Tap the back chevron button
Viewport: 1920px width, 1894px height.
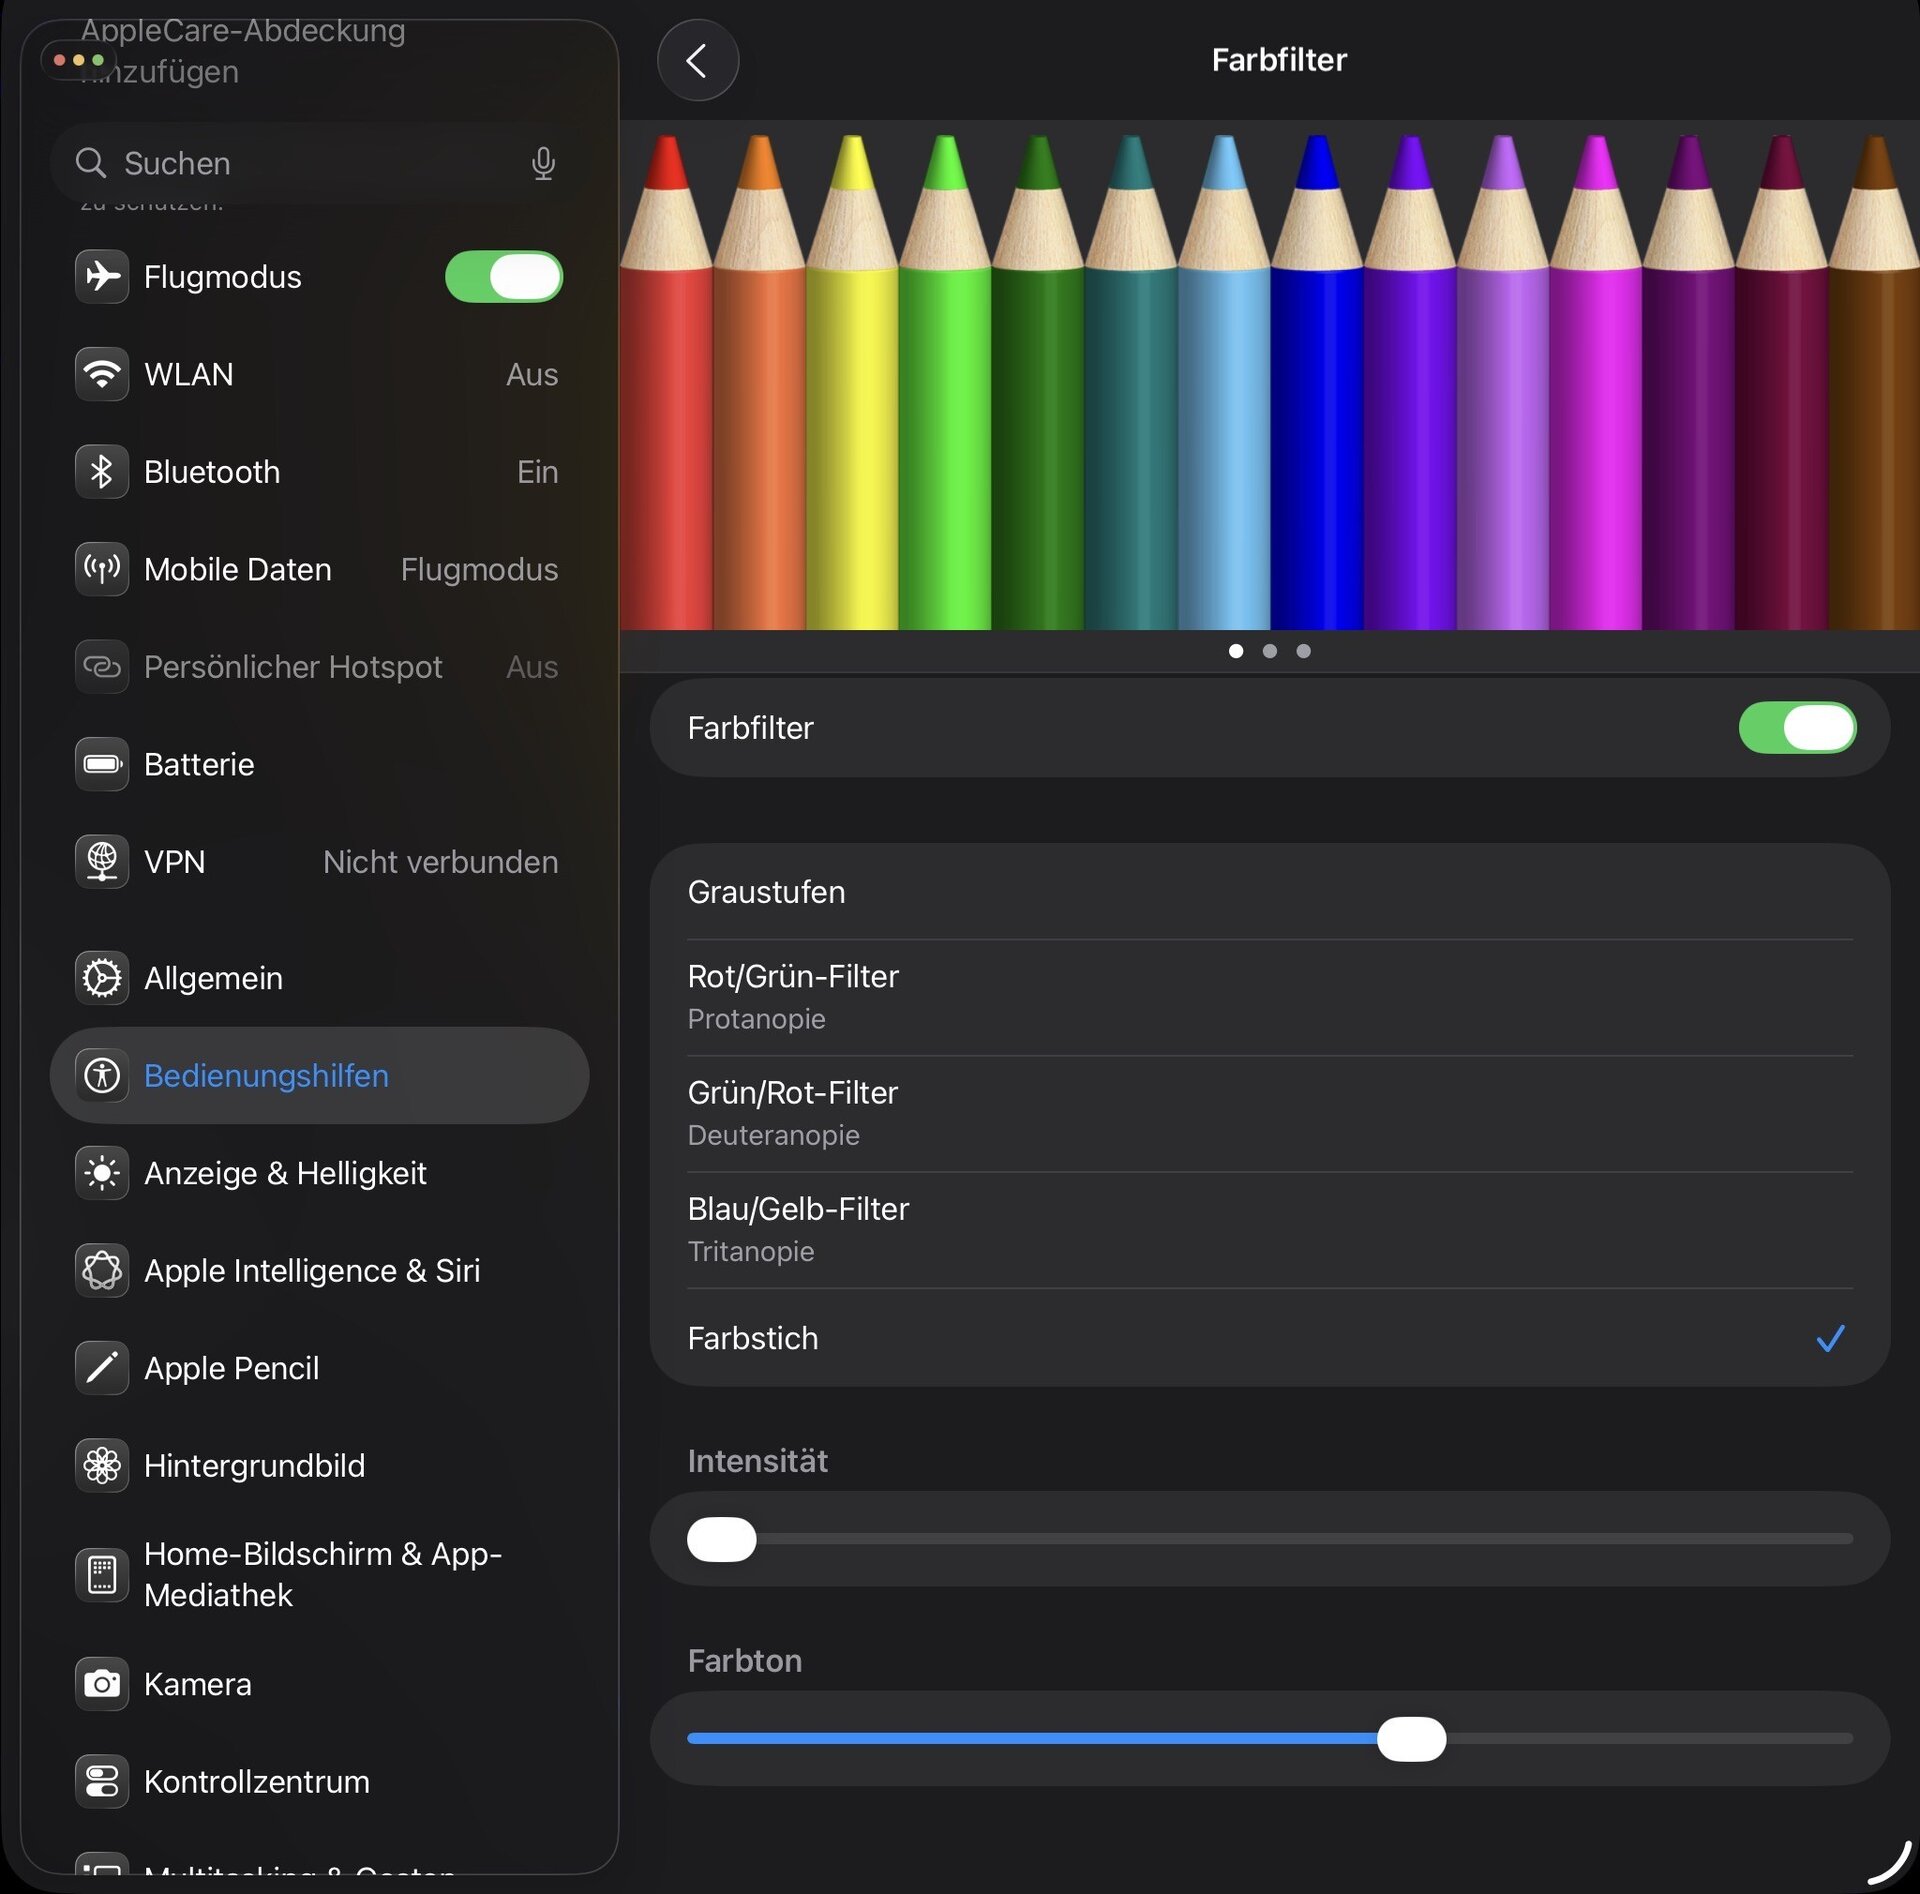(x=697, y=61)
